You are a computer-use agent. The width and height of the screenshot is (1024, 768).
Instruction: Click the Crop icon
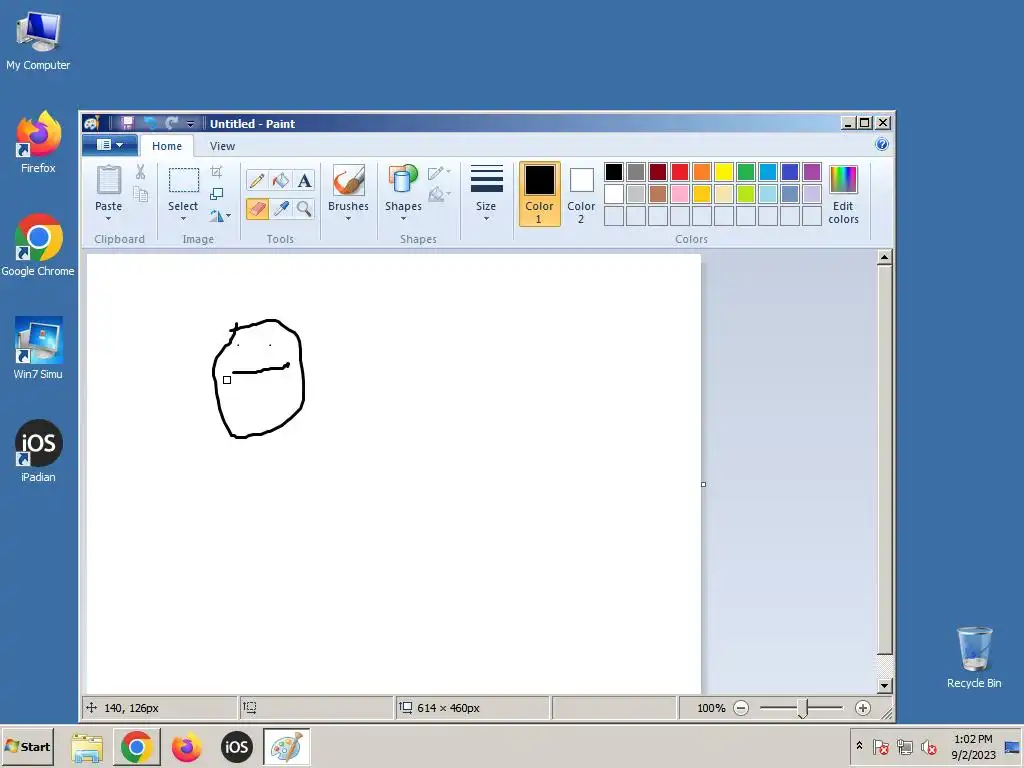(x=217, y=172)
